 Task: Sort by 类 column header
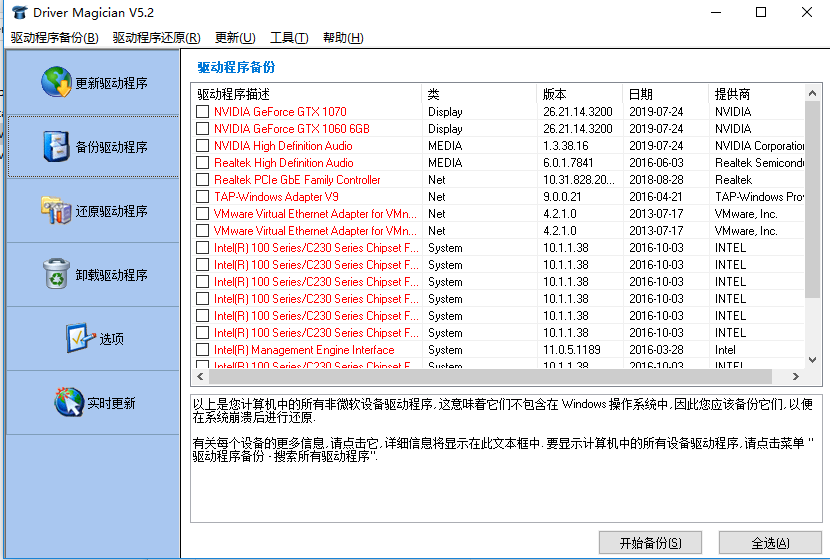(479, 94)
